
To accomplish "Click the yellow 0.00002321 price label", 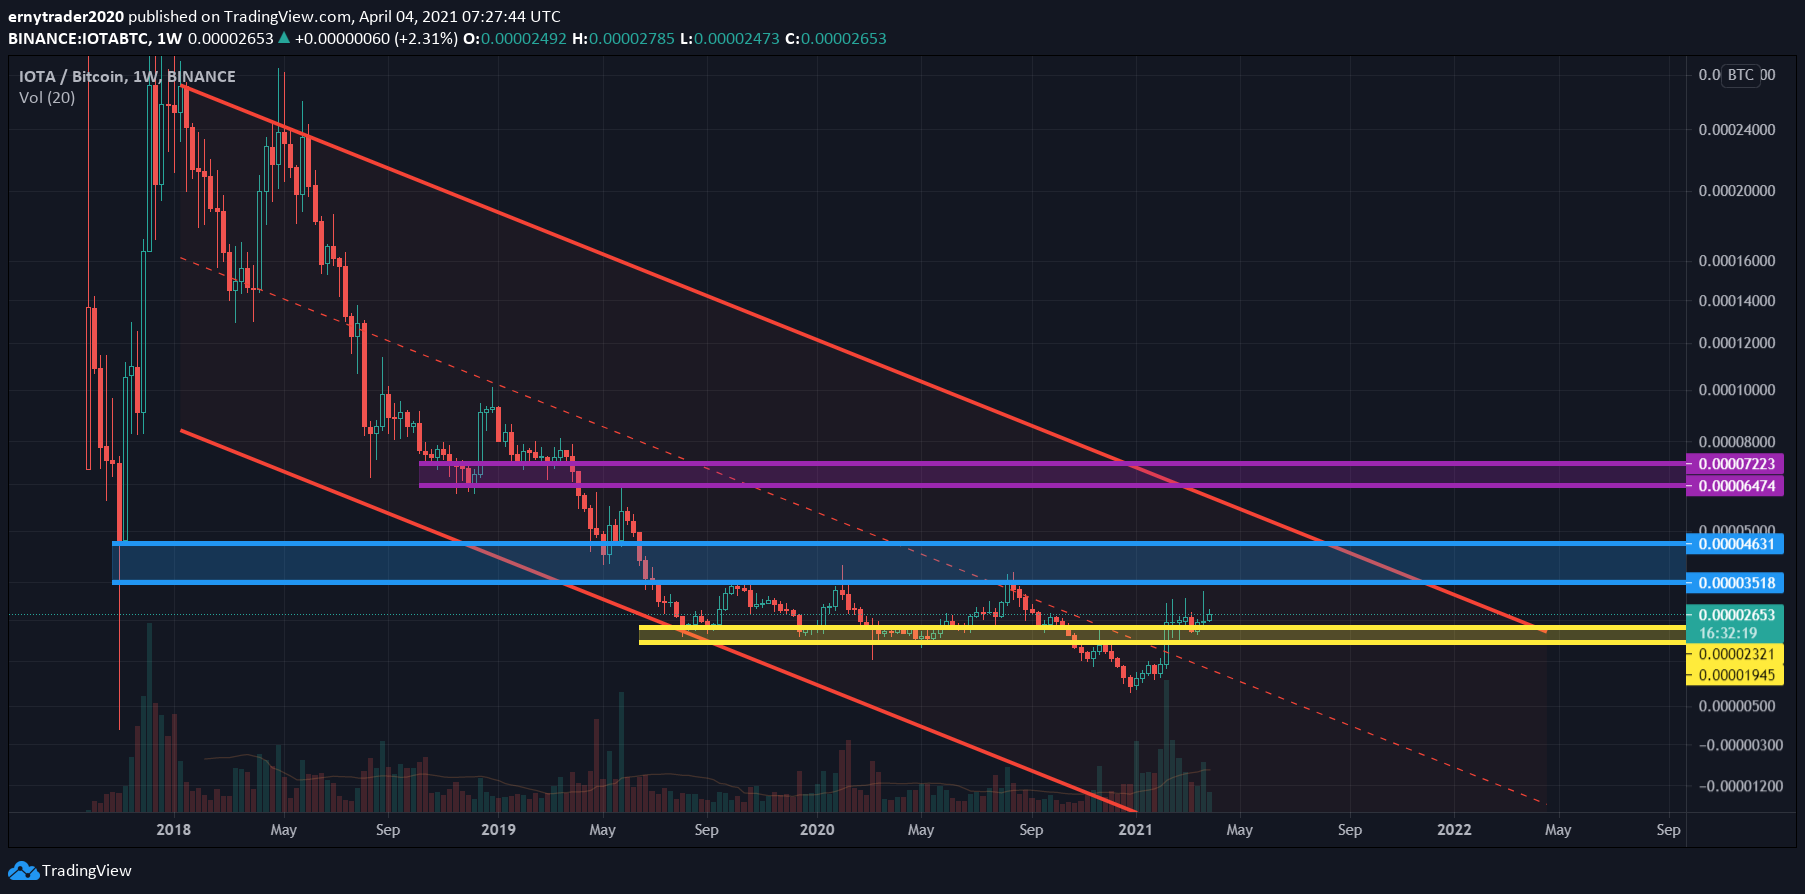I will 1736,654.
